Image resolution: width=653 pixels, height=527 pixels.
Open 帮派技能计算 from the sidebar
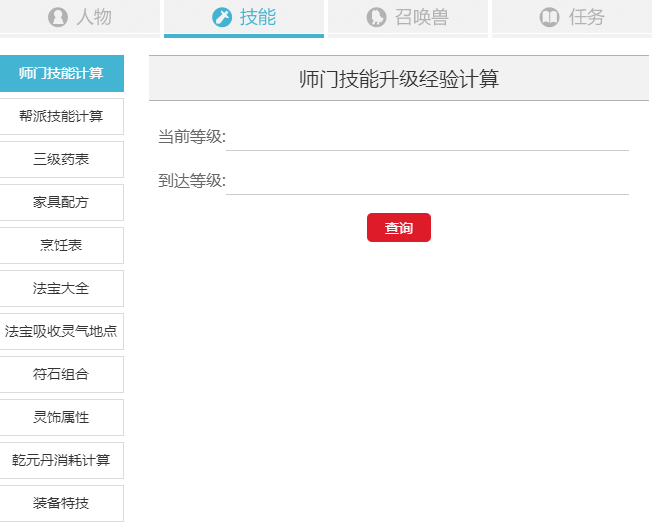(x=62, y=116)
